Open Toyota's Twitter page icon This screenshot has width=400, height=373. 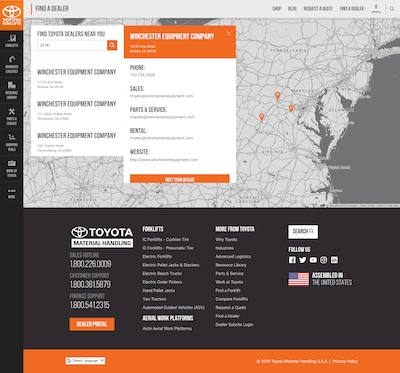pos(302,260)
